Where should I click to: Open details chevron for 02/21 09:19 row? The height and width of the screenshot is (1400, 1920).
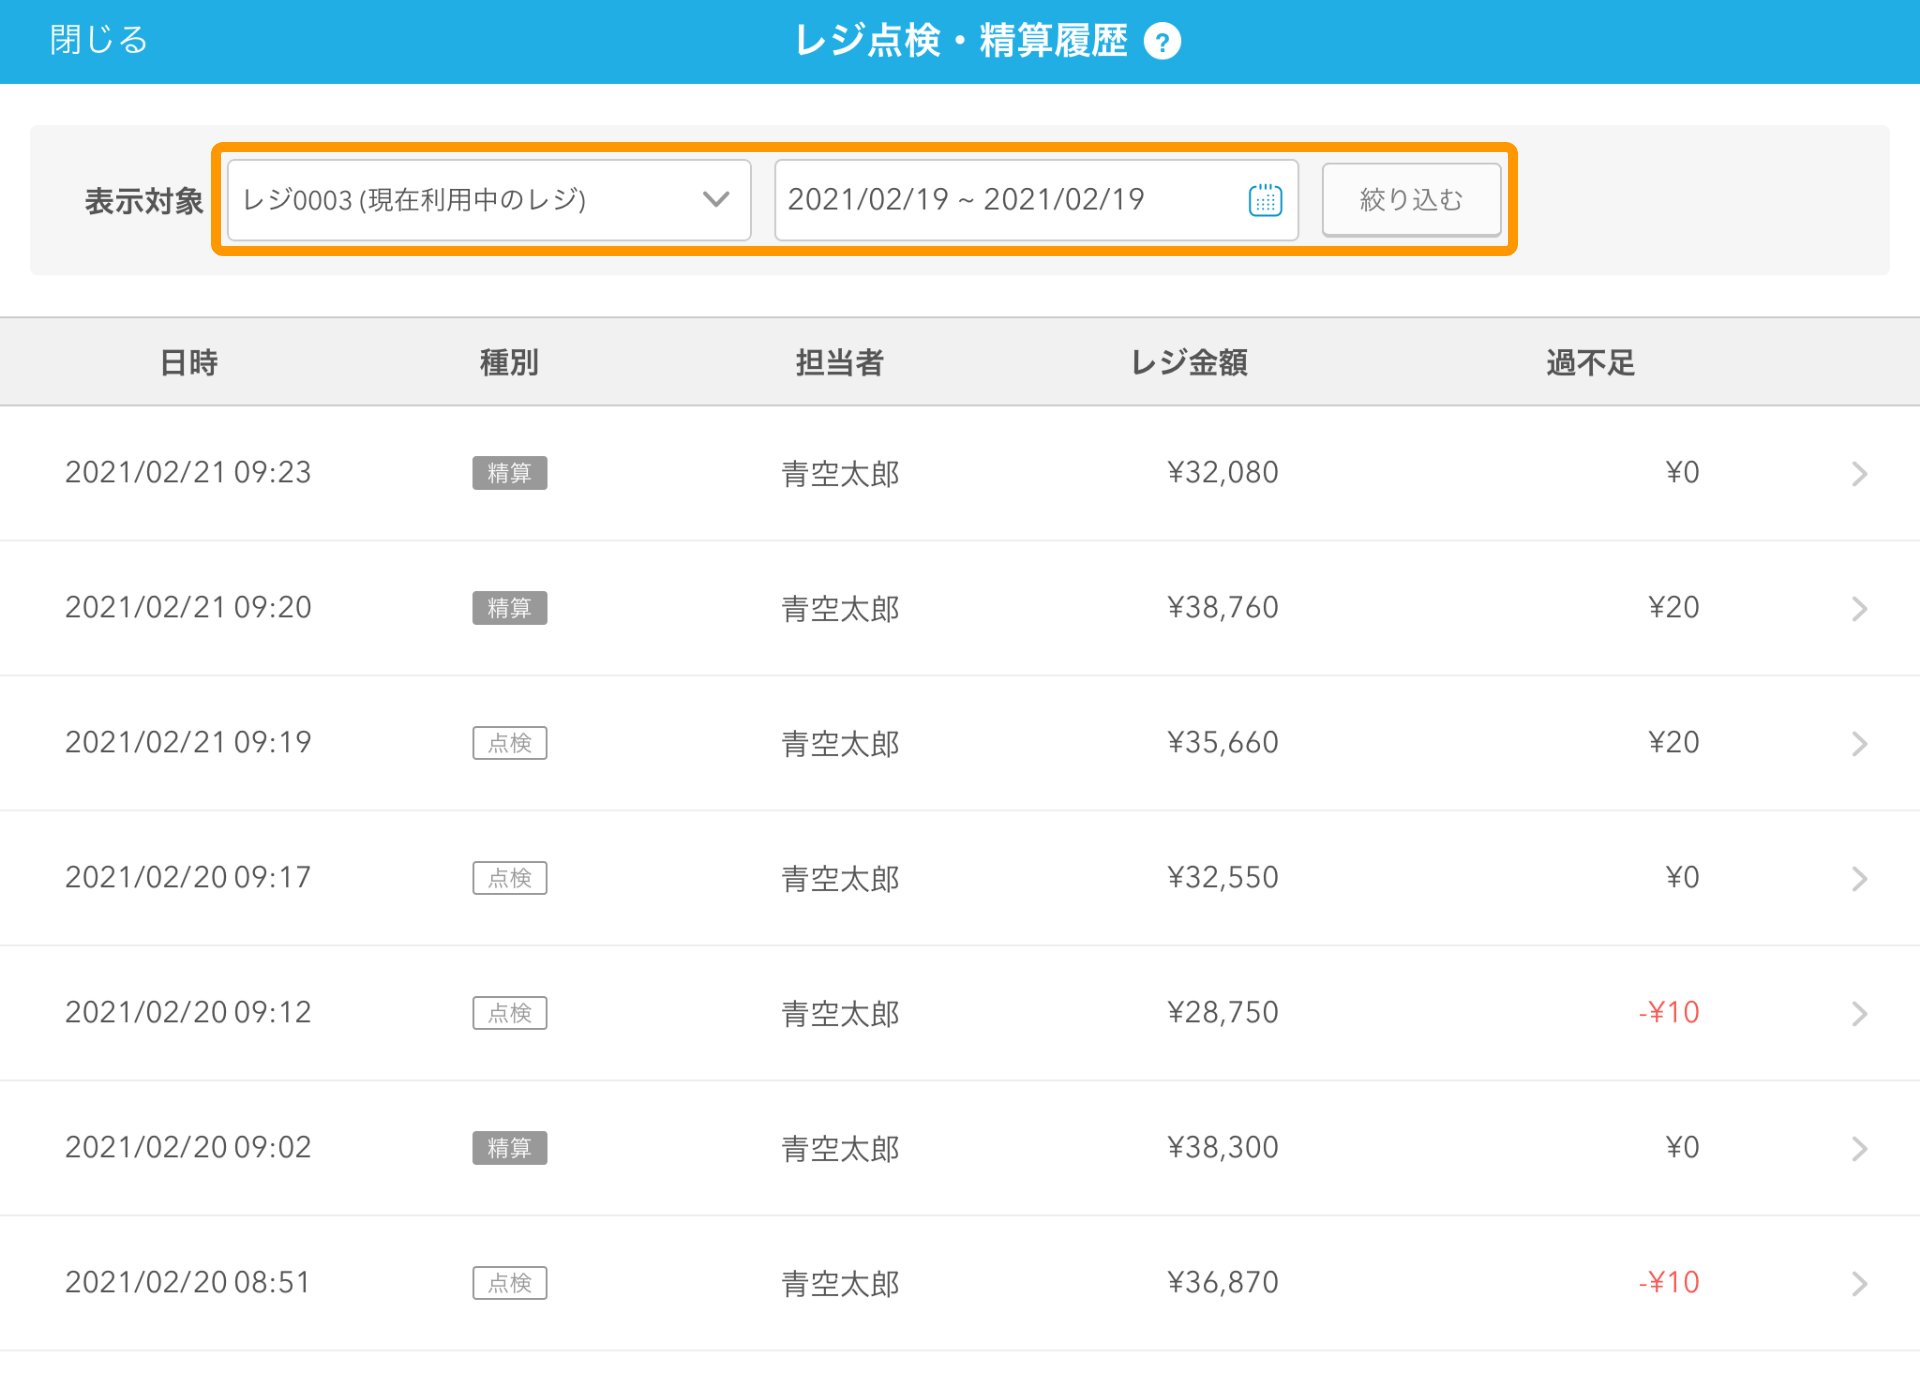pos(1859,743)
